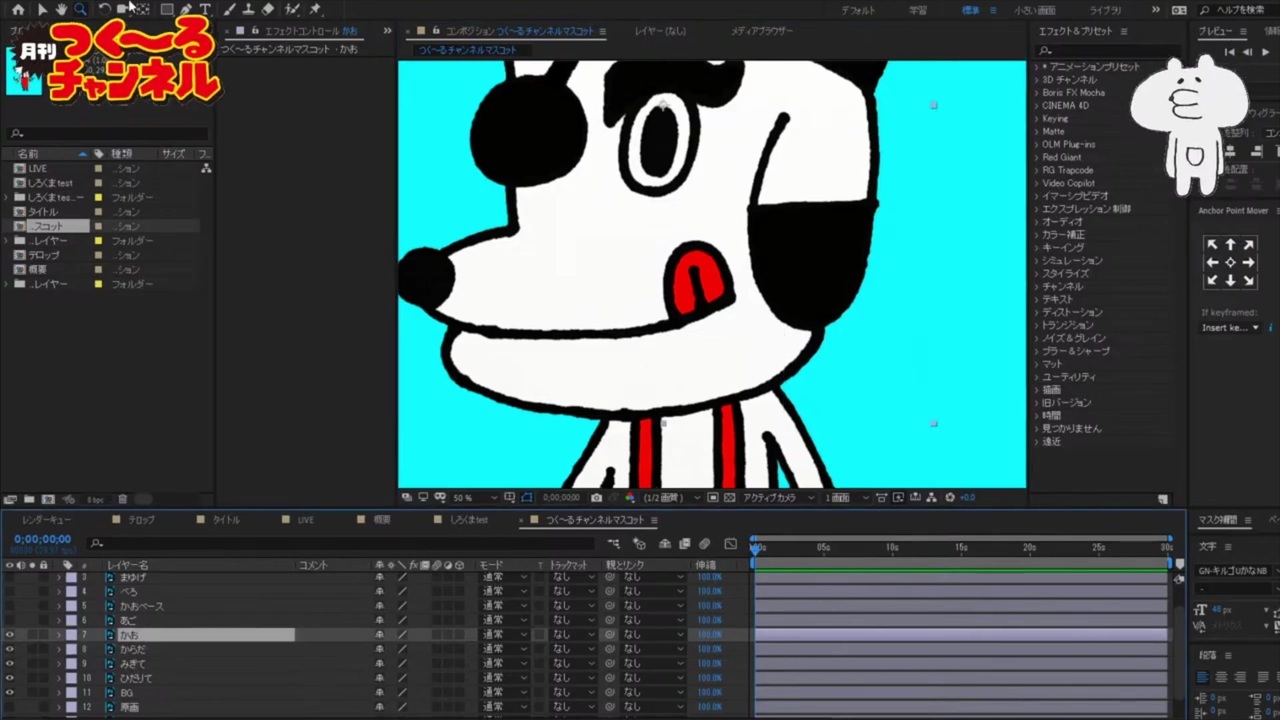Click the 100.0% stretch value of かお layer
1280x720 pixels.
(709, 635)
